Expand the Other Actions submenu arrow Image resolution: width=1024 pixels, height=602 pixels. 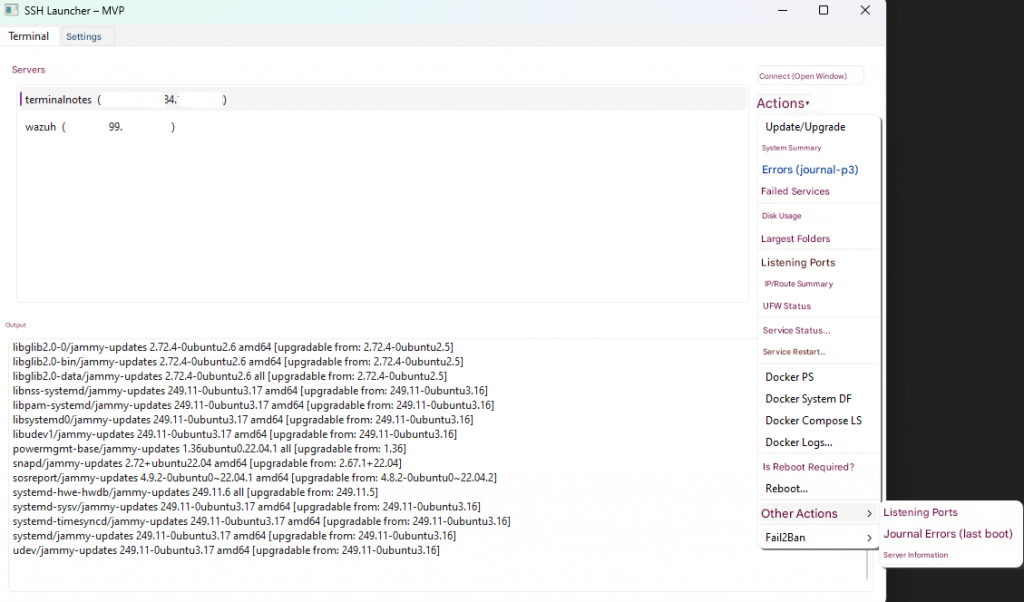[x=868, y=514]
